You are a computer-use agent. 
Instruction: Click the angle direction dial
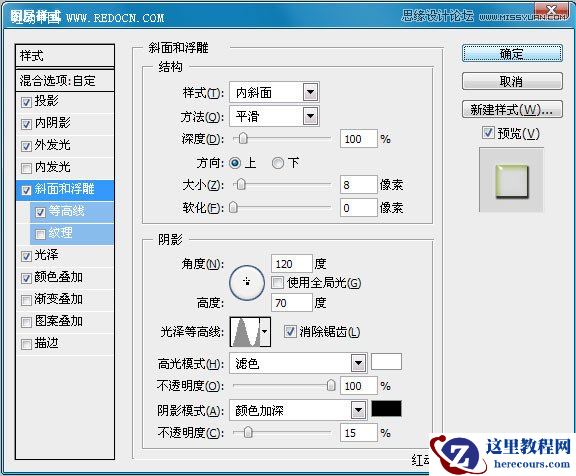(247, 282)
